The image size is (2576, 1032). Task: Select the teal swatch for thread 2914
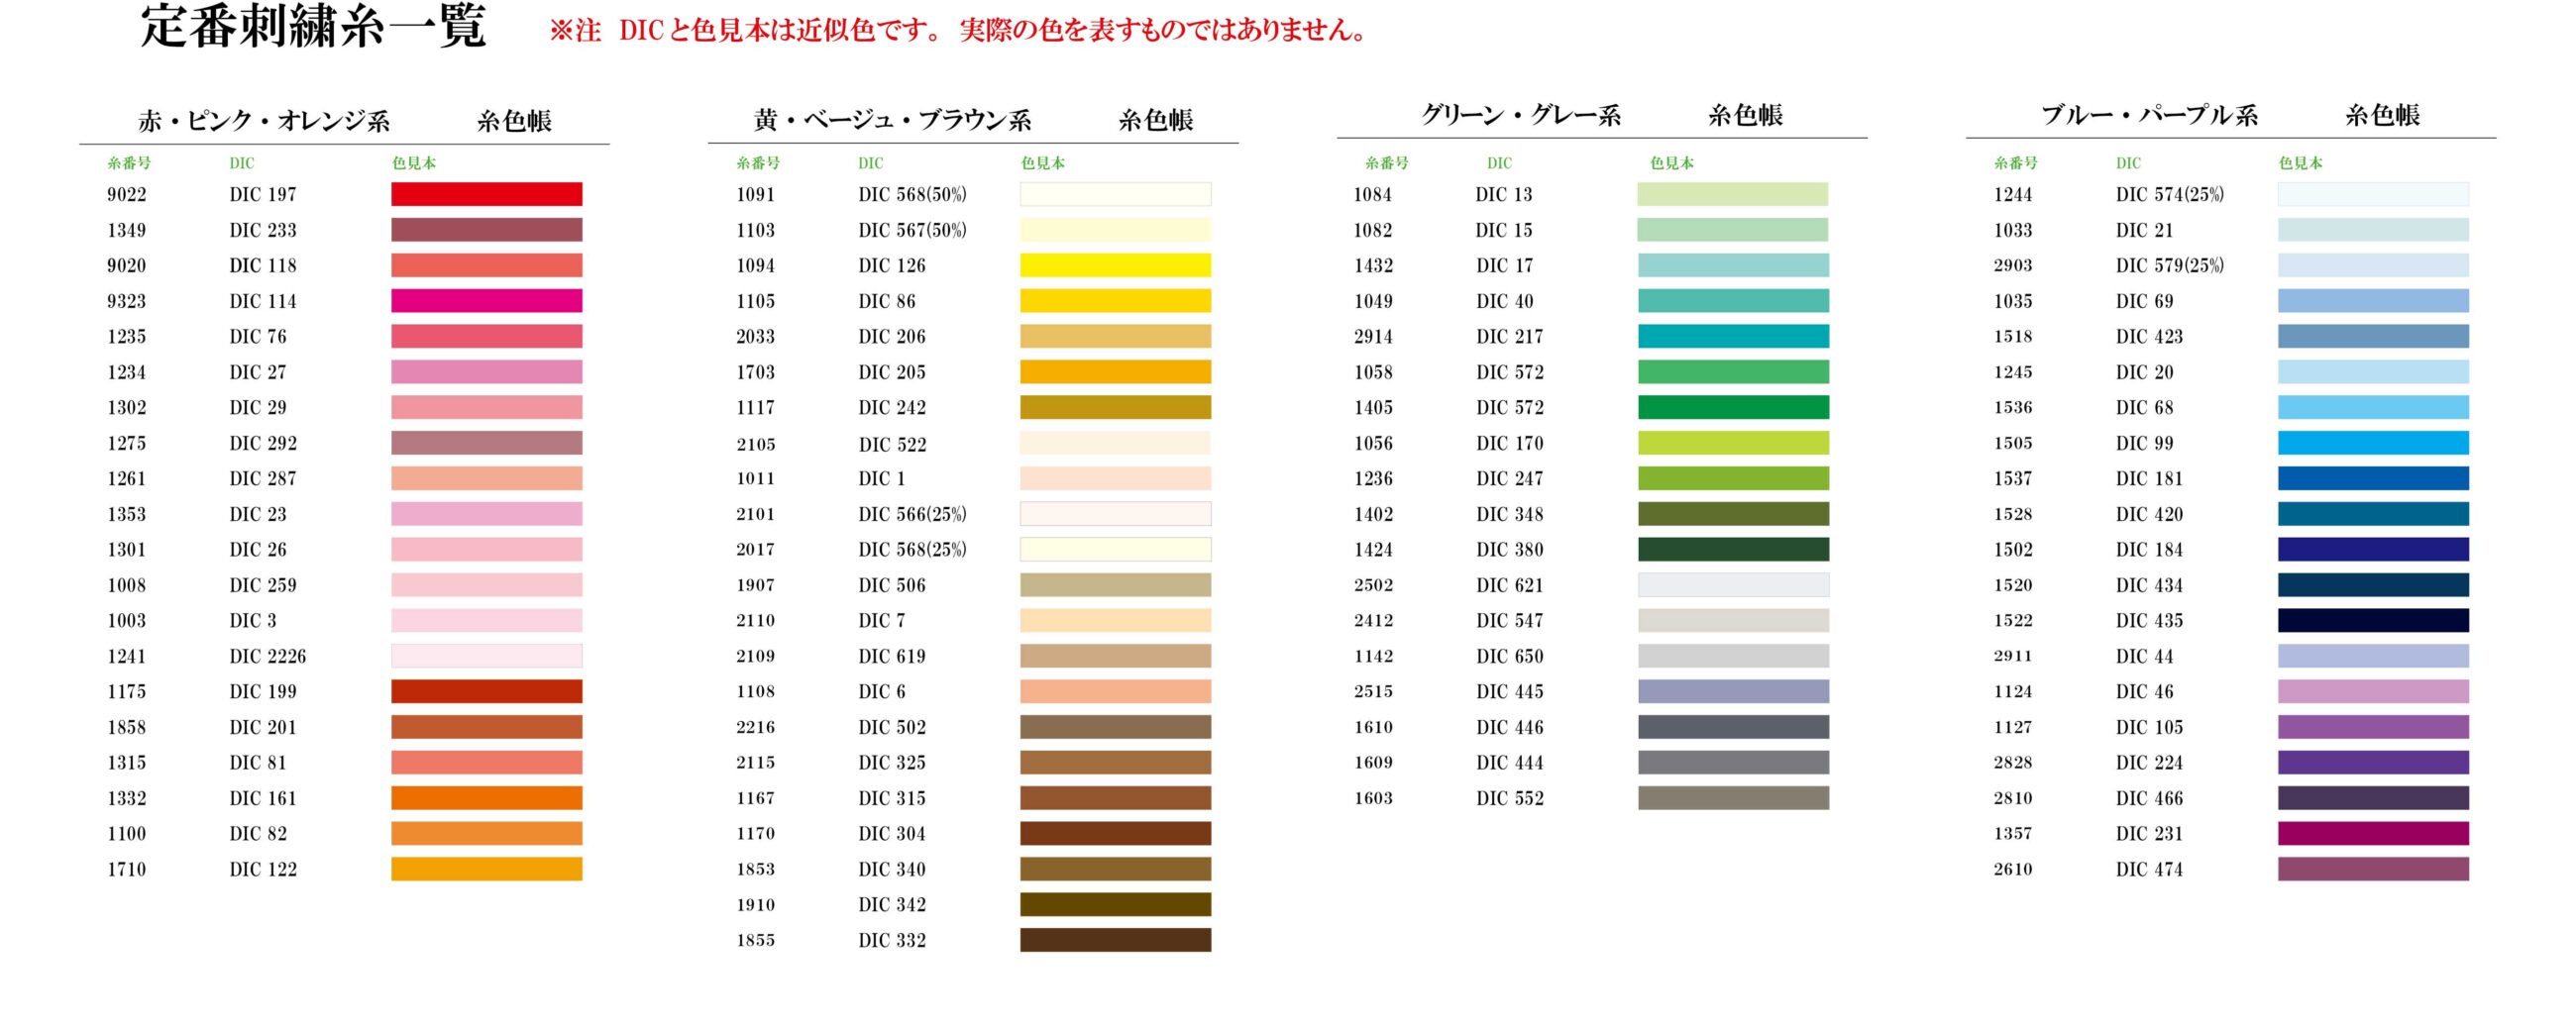coord(1733,336)
